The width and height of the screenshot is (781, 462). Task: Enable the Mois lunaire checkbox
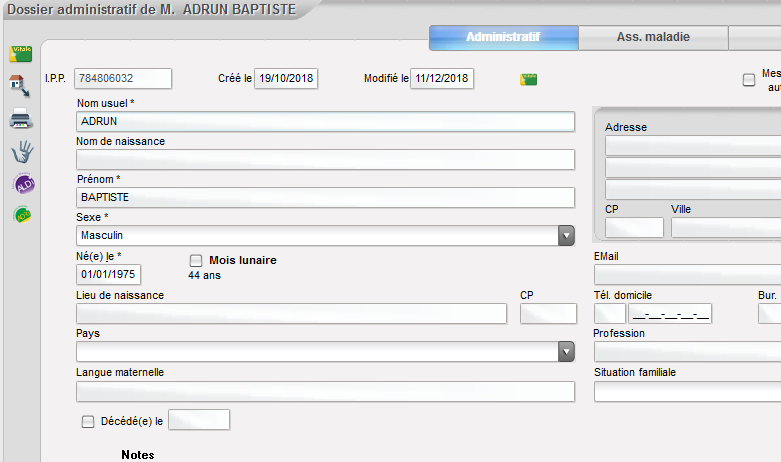pyautogui.click(x=196, y=260)
